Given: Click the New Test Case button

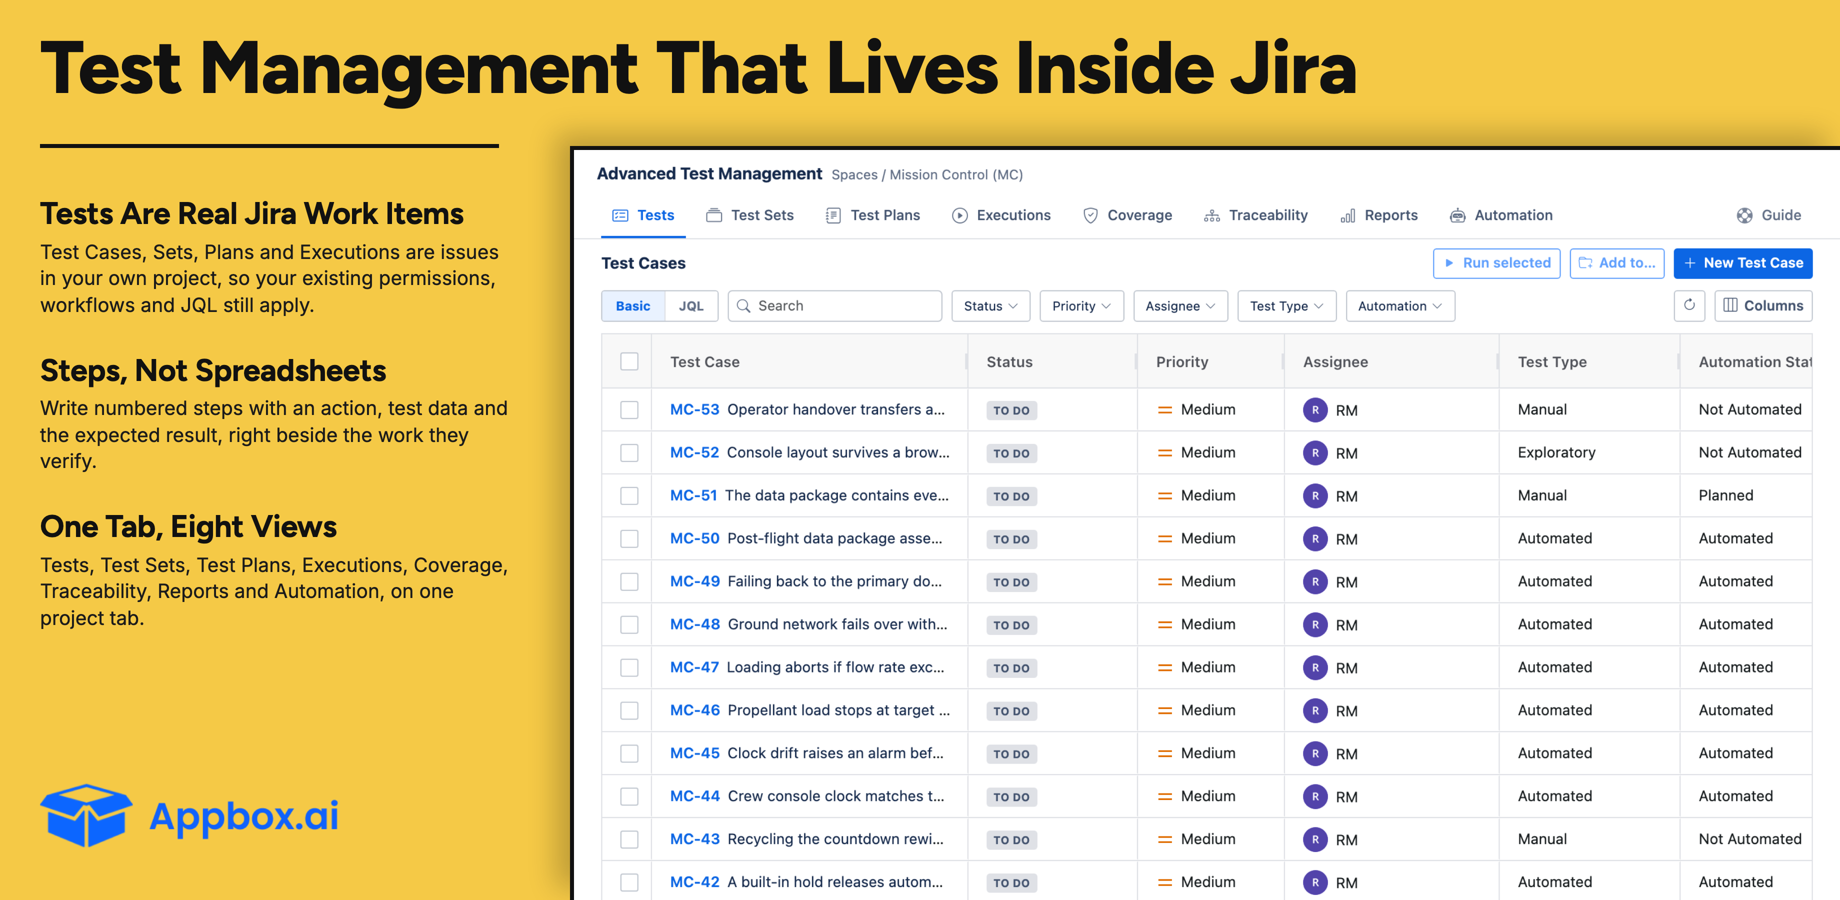Looking at the screenshot, I should pos(1743,263).
